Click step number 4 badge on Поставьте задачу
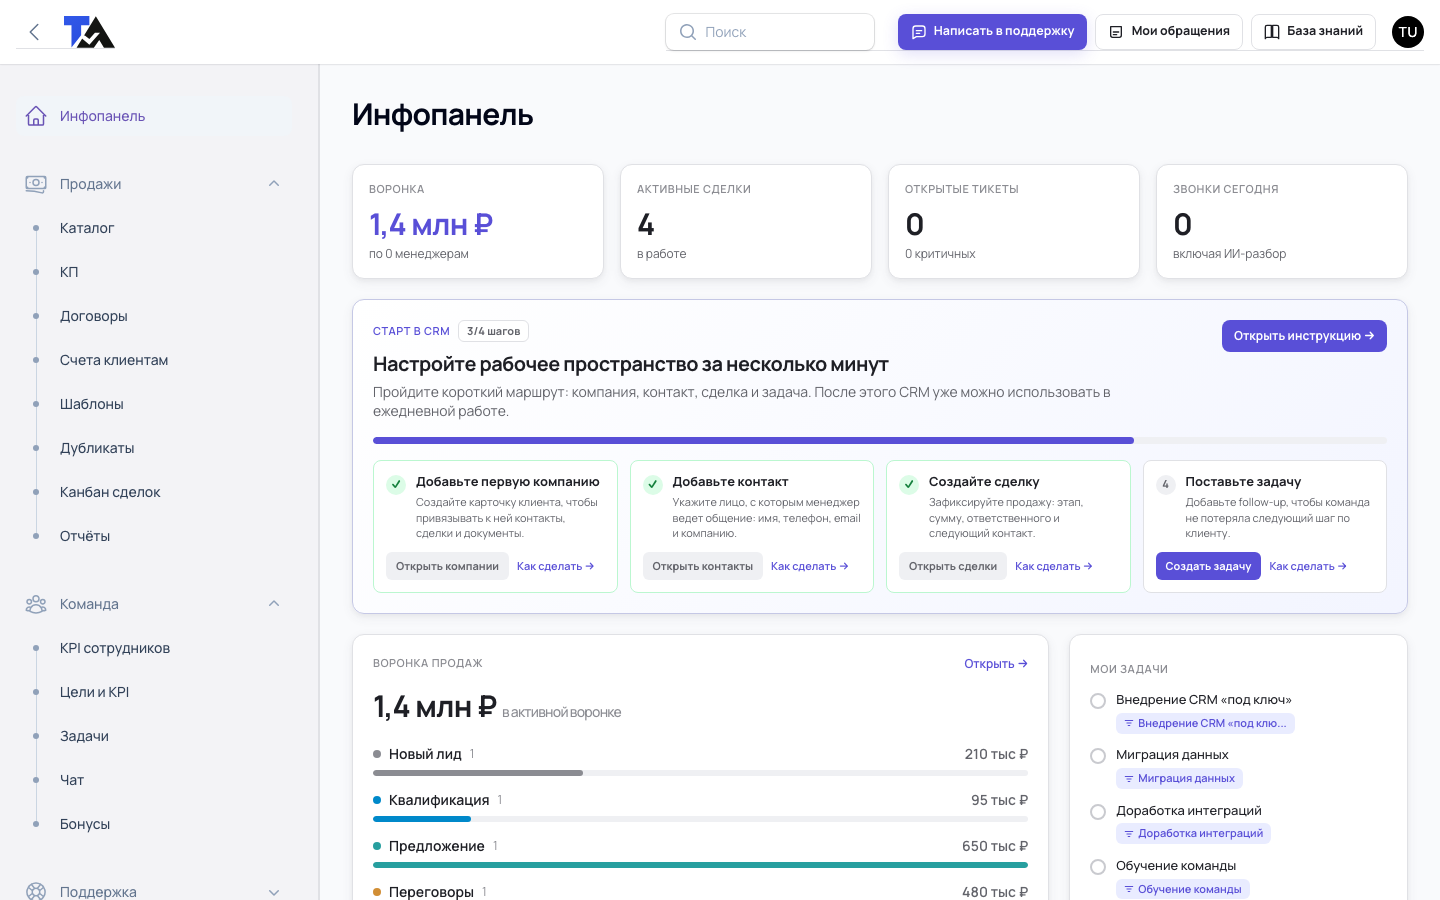Image resolution: width=1440 pixels, height=900 pixels. point(1165,484)
